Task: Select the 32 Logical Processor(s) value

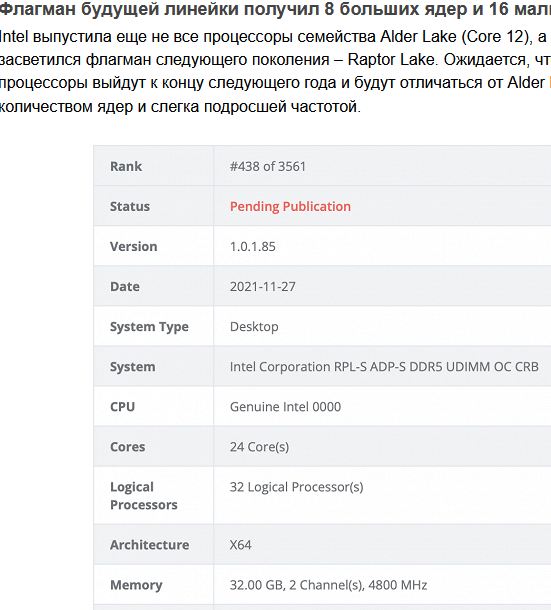Action: 297,487
